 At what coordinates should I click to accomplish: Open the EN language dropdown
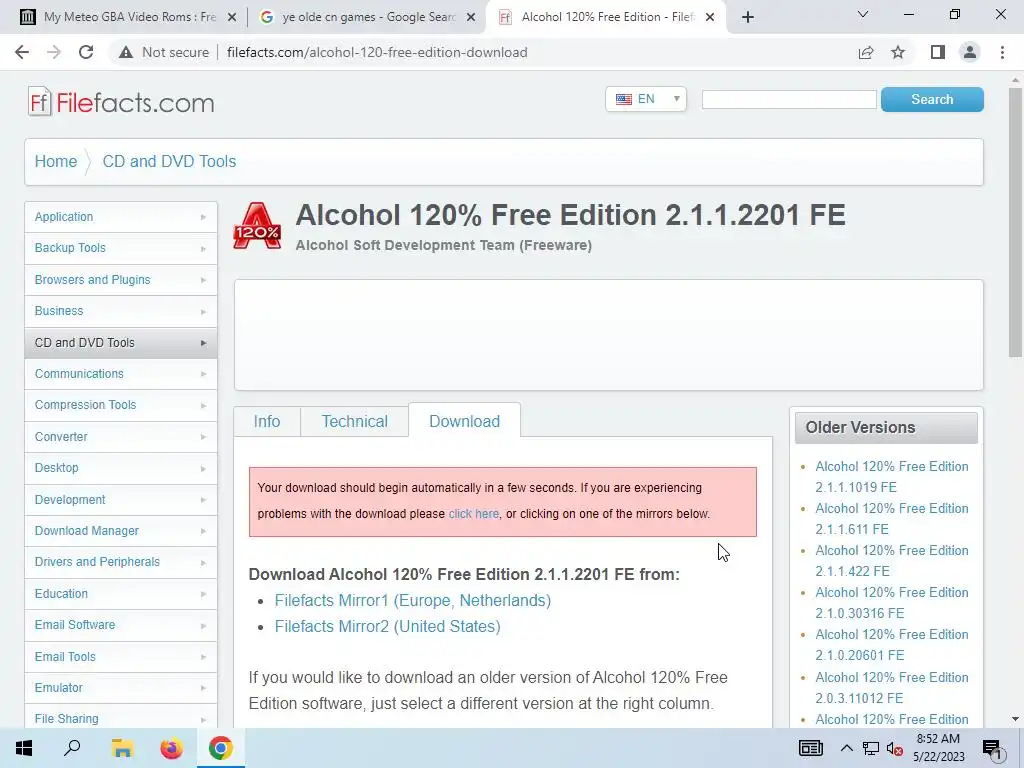tap(646, 99)
